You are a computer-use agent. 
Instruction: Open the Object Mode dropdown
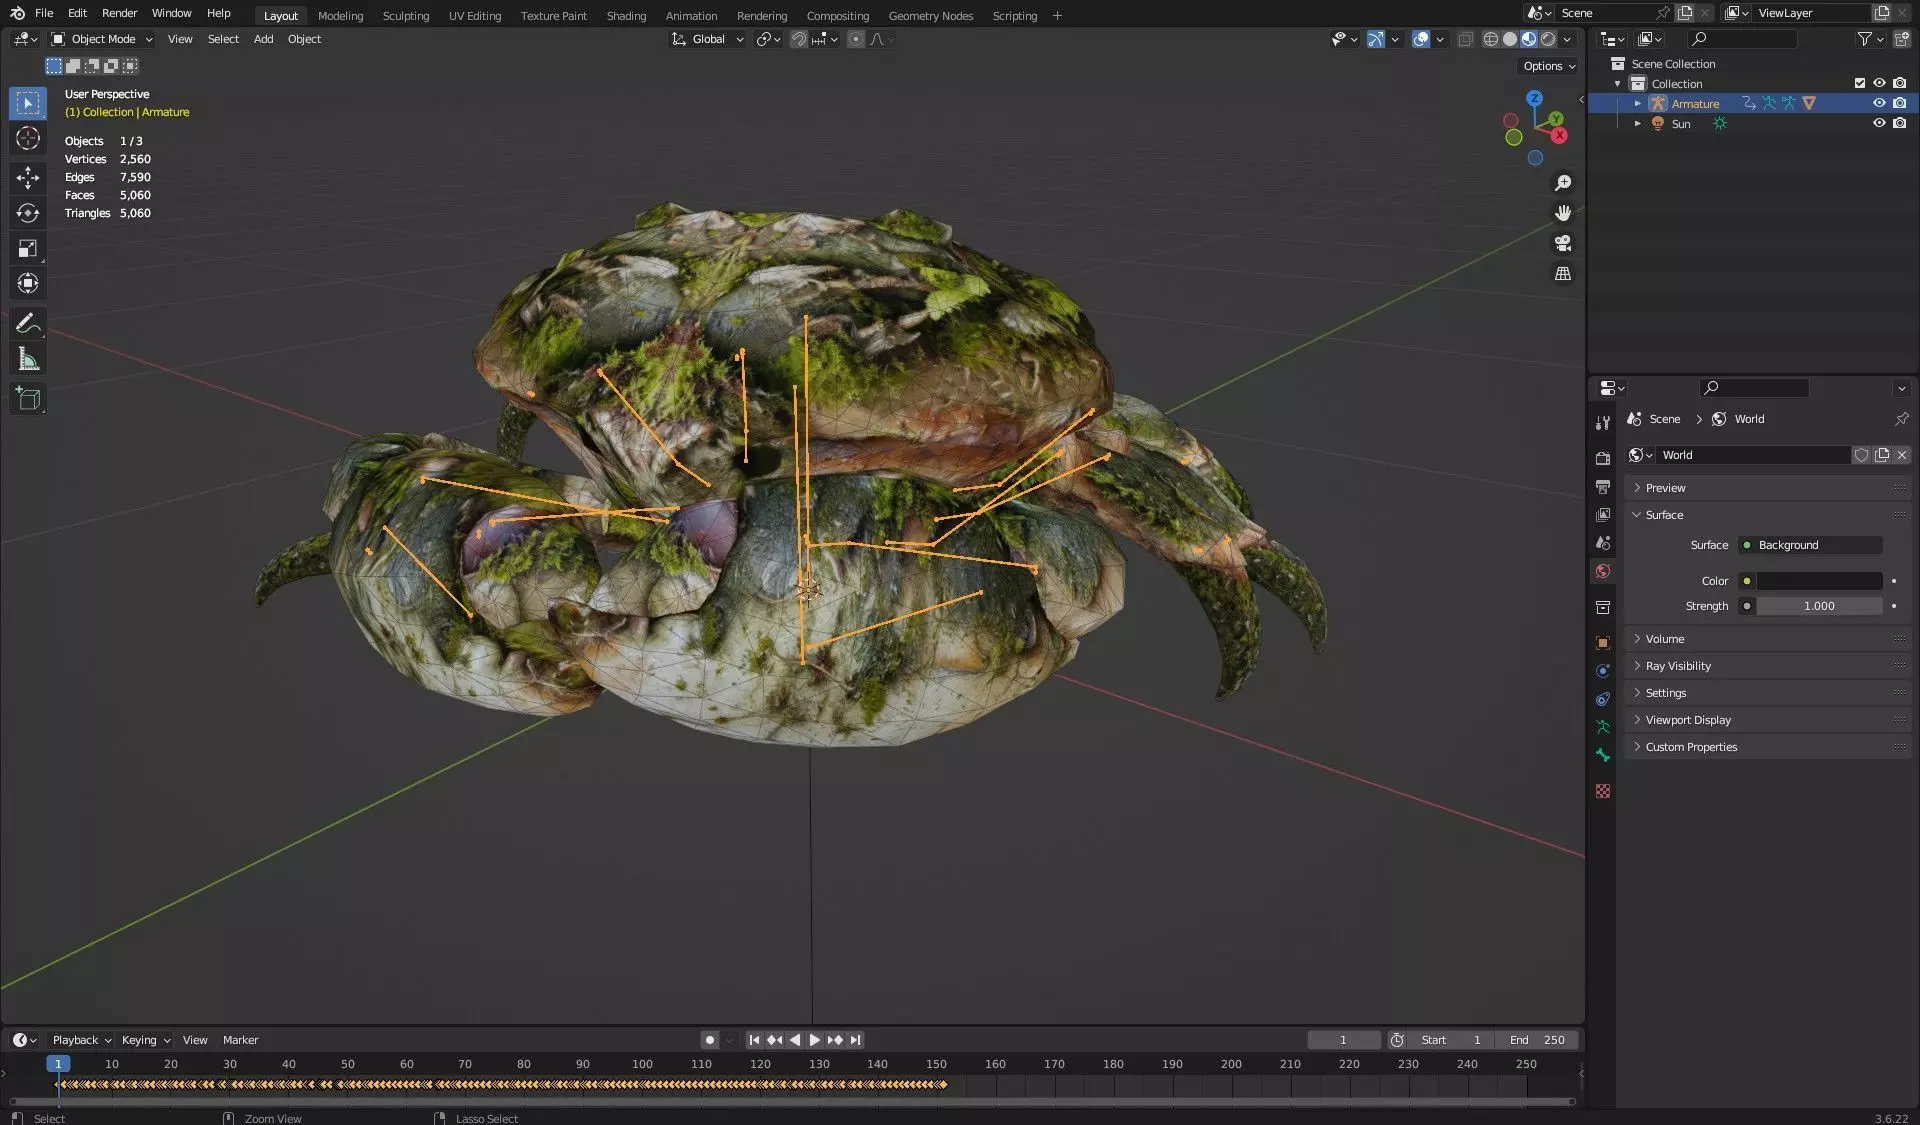[x=102, y=39]
